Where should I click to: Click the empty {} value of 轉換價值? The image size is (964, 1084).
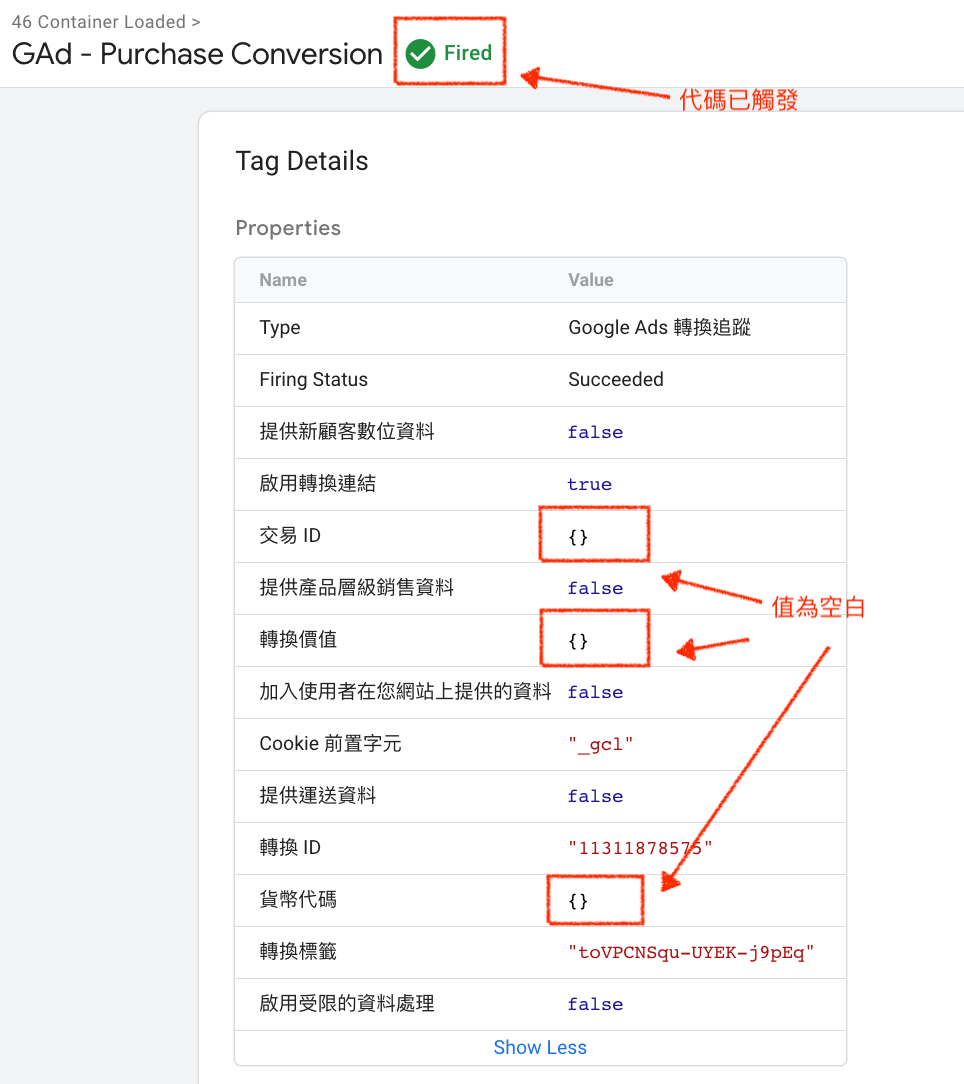coord(578,641)
